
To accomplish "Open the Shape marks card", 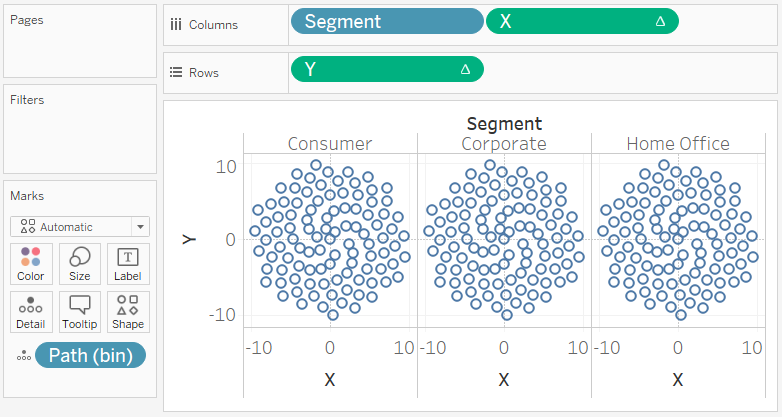I will pyautogui.click(x=128, y=312).
